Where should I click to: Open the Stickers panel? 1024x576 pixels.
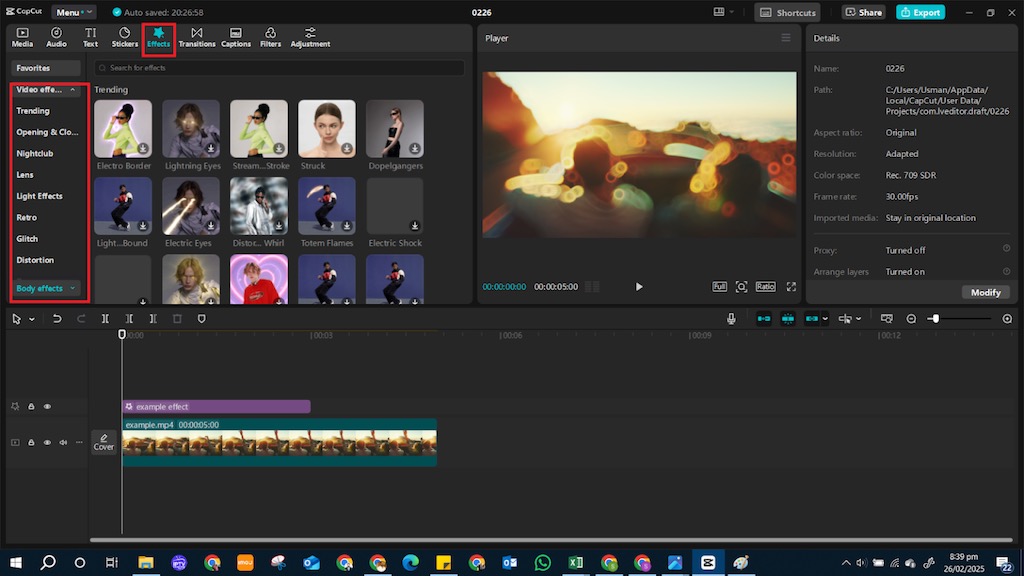tap(124, 37)
